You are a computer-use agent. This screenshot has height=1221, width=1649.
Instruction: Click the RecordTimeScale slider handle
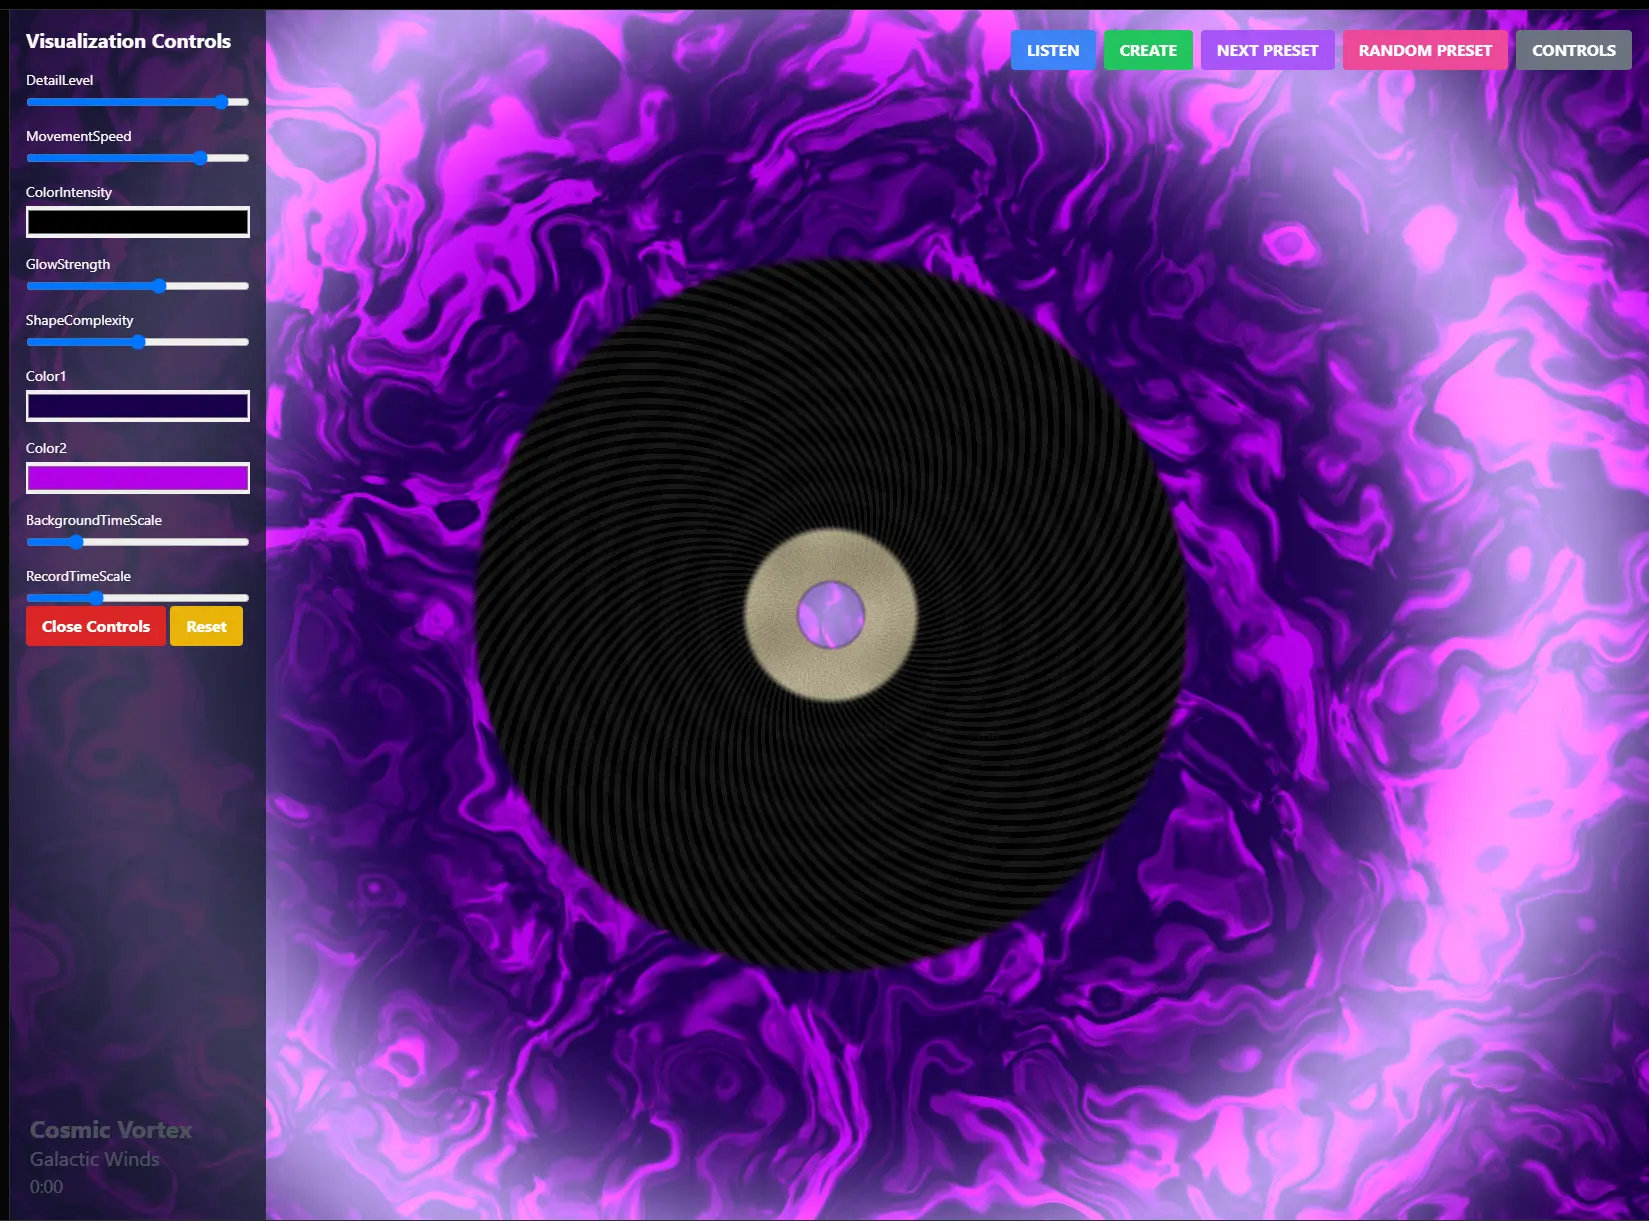95,597
